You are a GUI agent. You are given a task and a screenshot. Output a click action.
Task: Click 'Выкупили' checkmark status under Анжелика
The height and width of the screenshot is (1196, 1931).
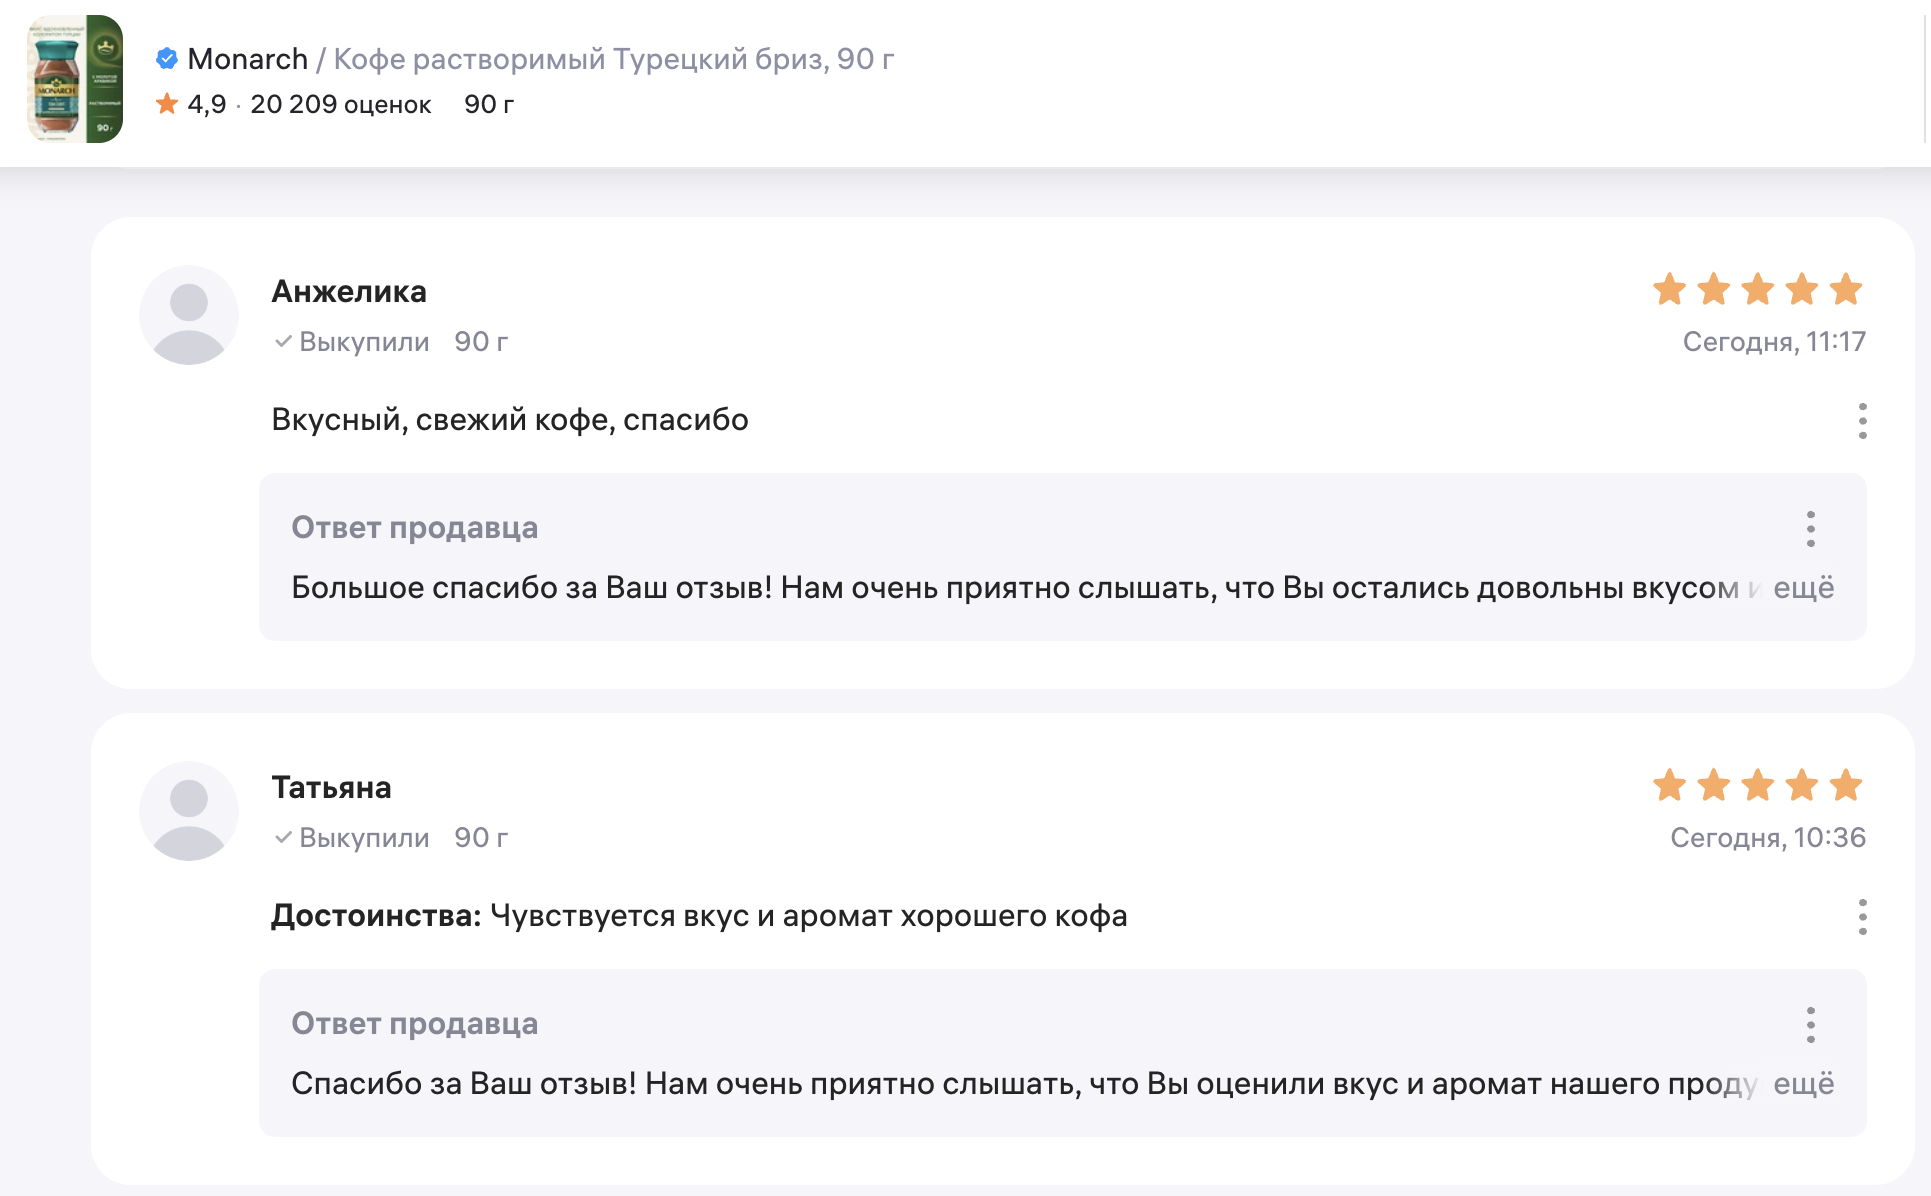tap(352, 342)
